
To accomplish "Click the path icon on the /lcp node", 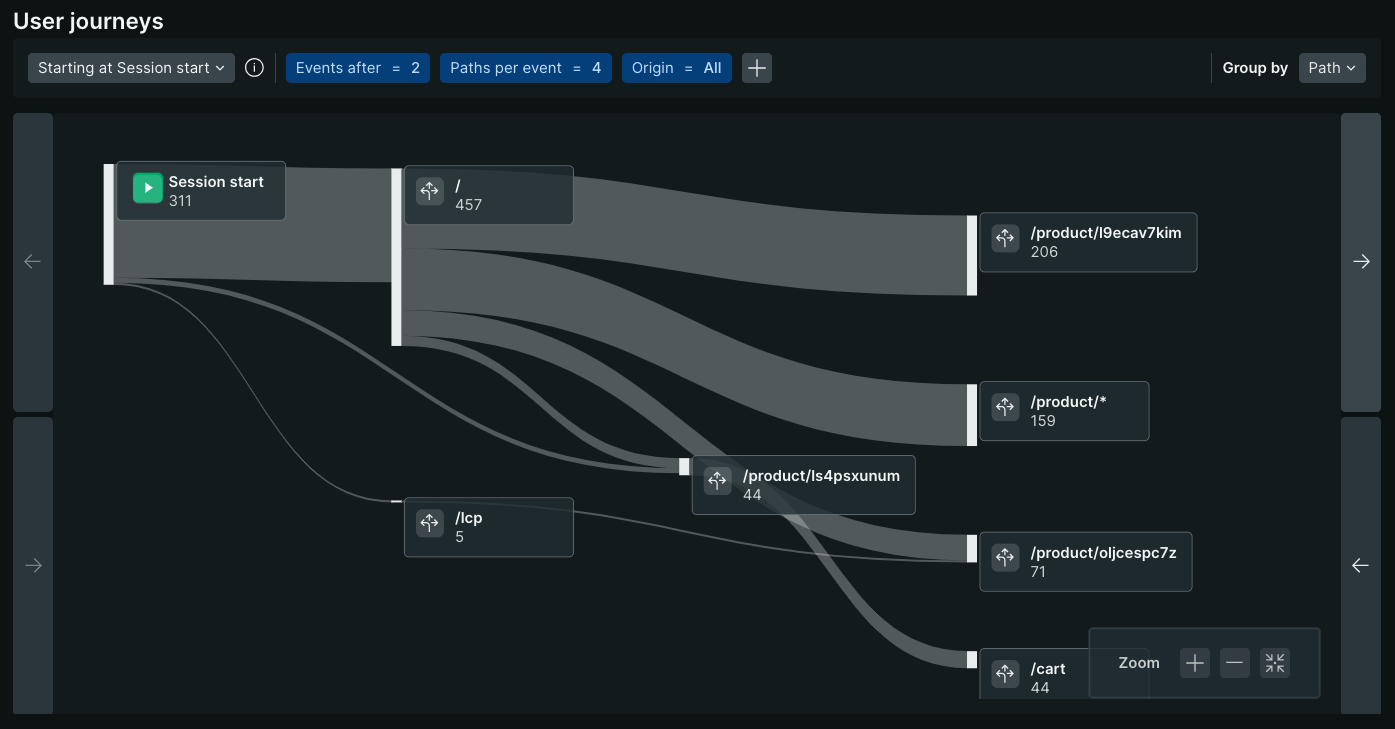I will tap(429, 523).
